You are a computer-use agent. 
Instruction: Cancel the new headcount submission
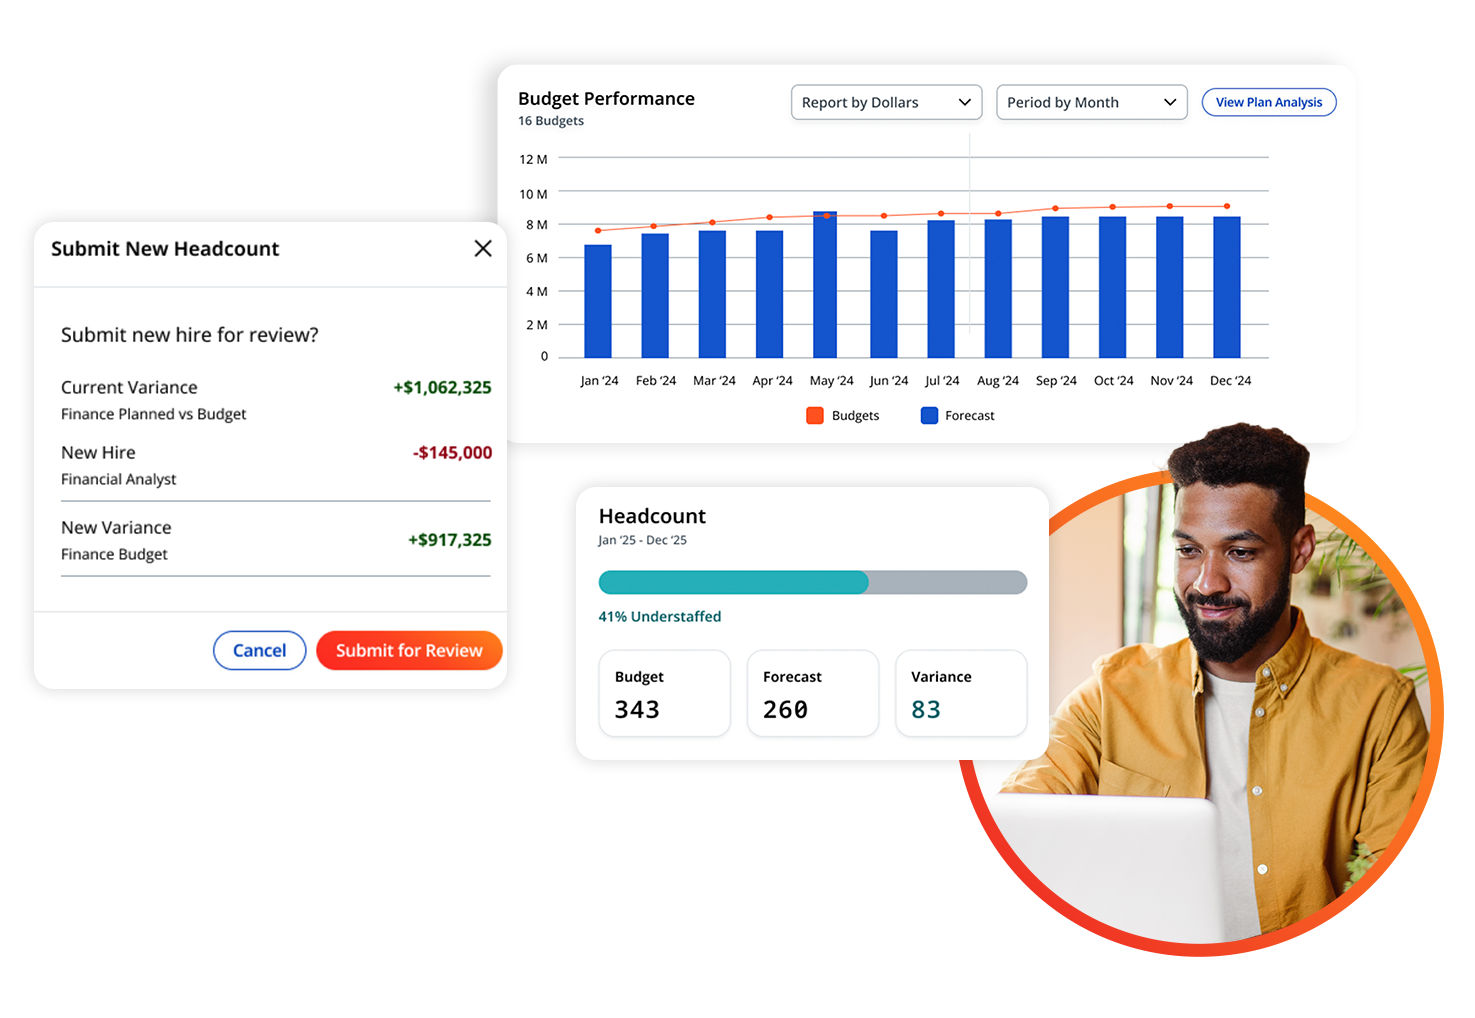coord(259,650)
